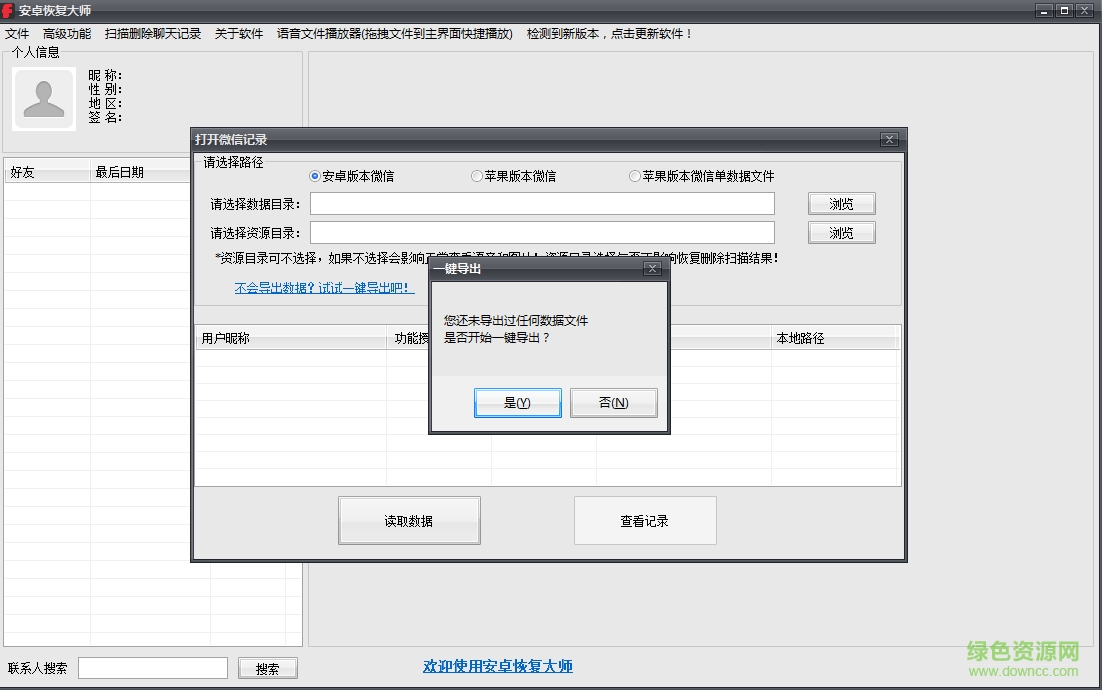This screenshot has width=1102, height=690.
Task: Click the profile avatar placeholder image
Action: [x=43, y=98]
